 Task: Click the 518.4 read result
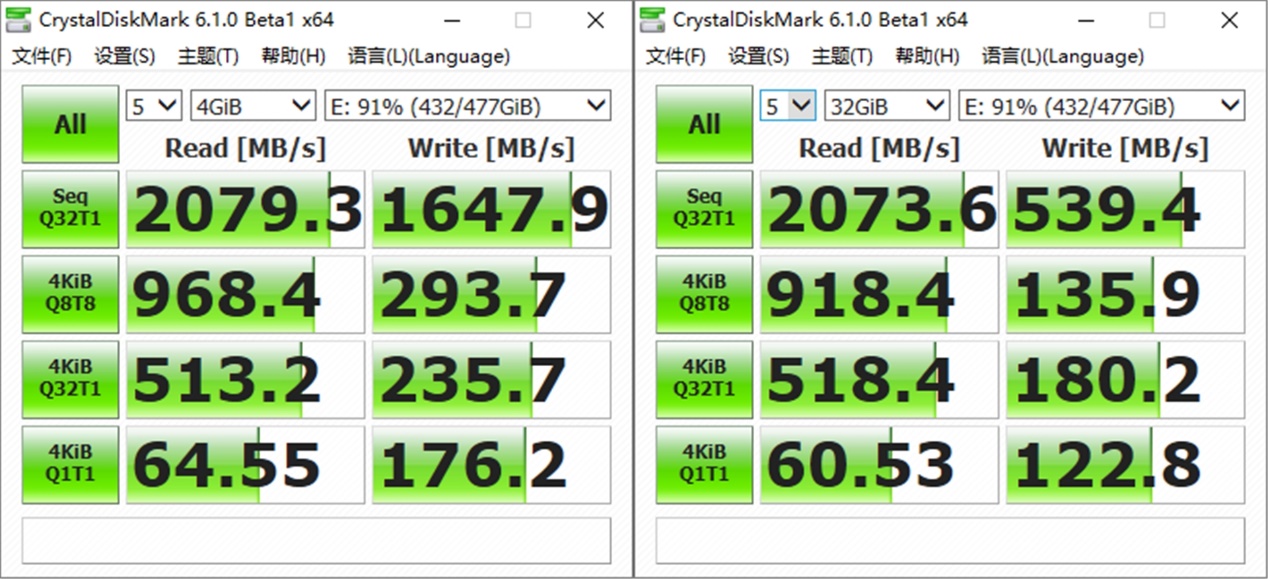[879, 379]
